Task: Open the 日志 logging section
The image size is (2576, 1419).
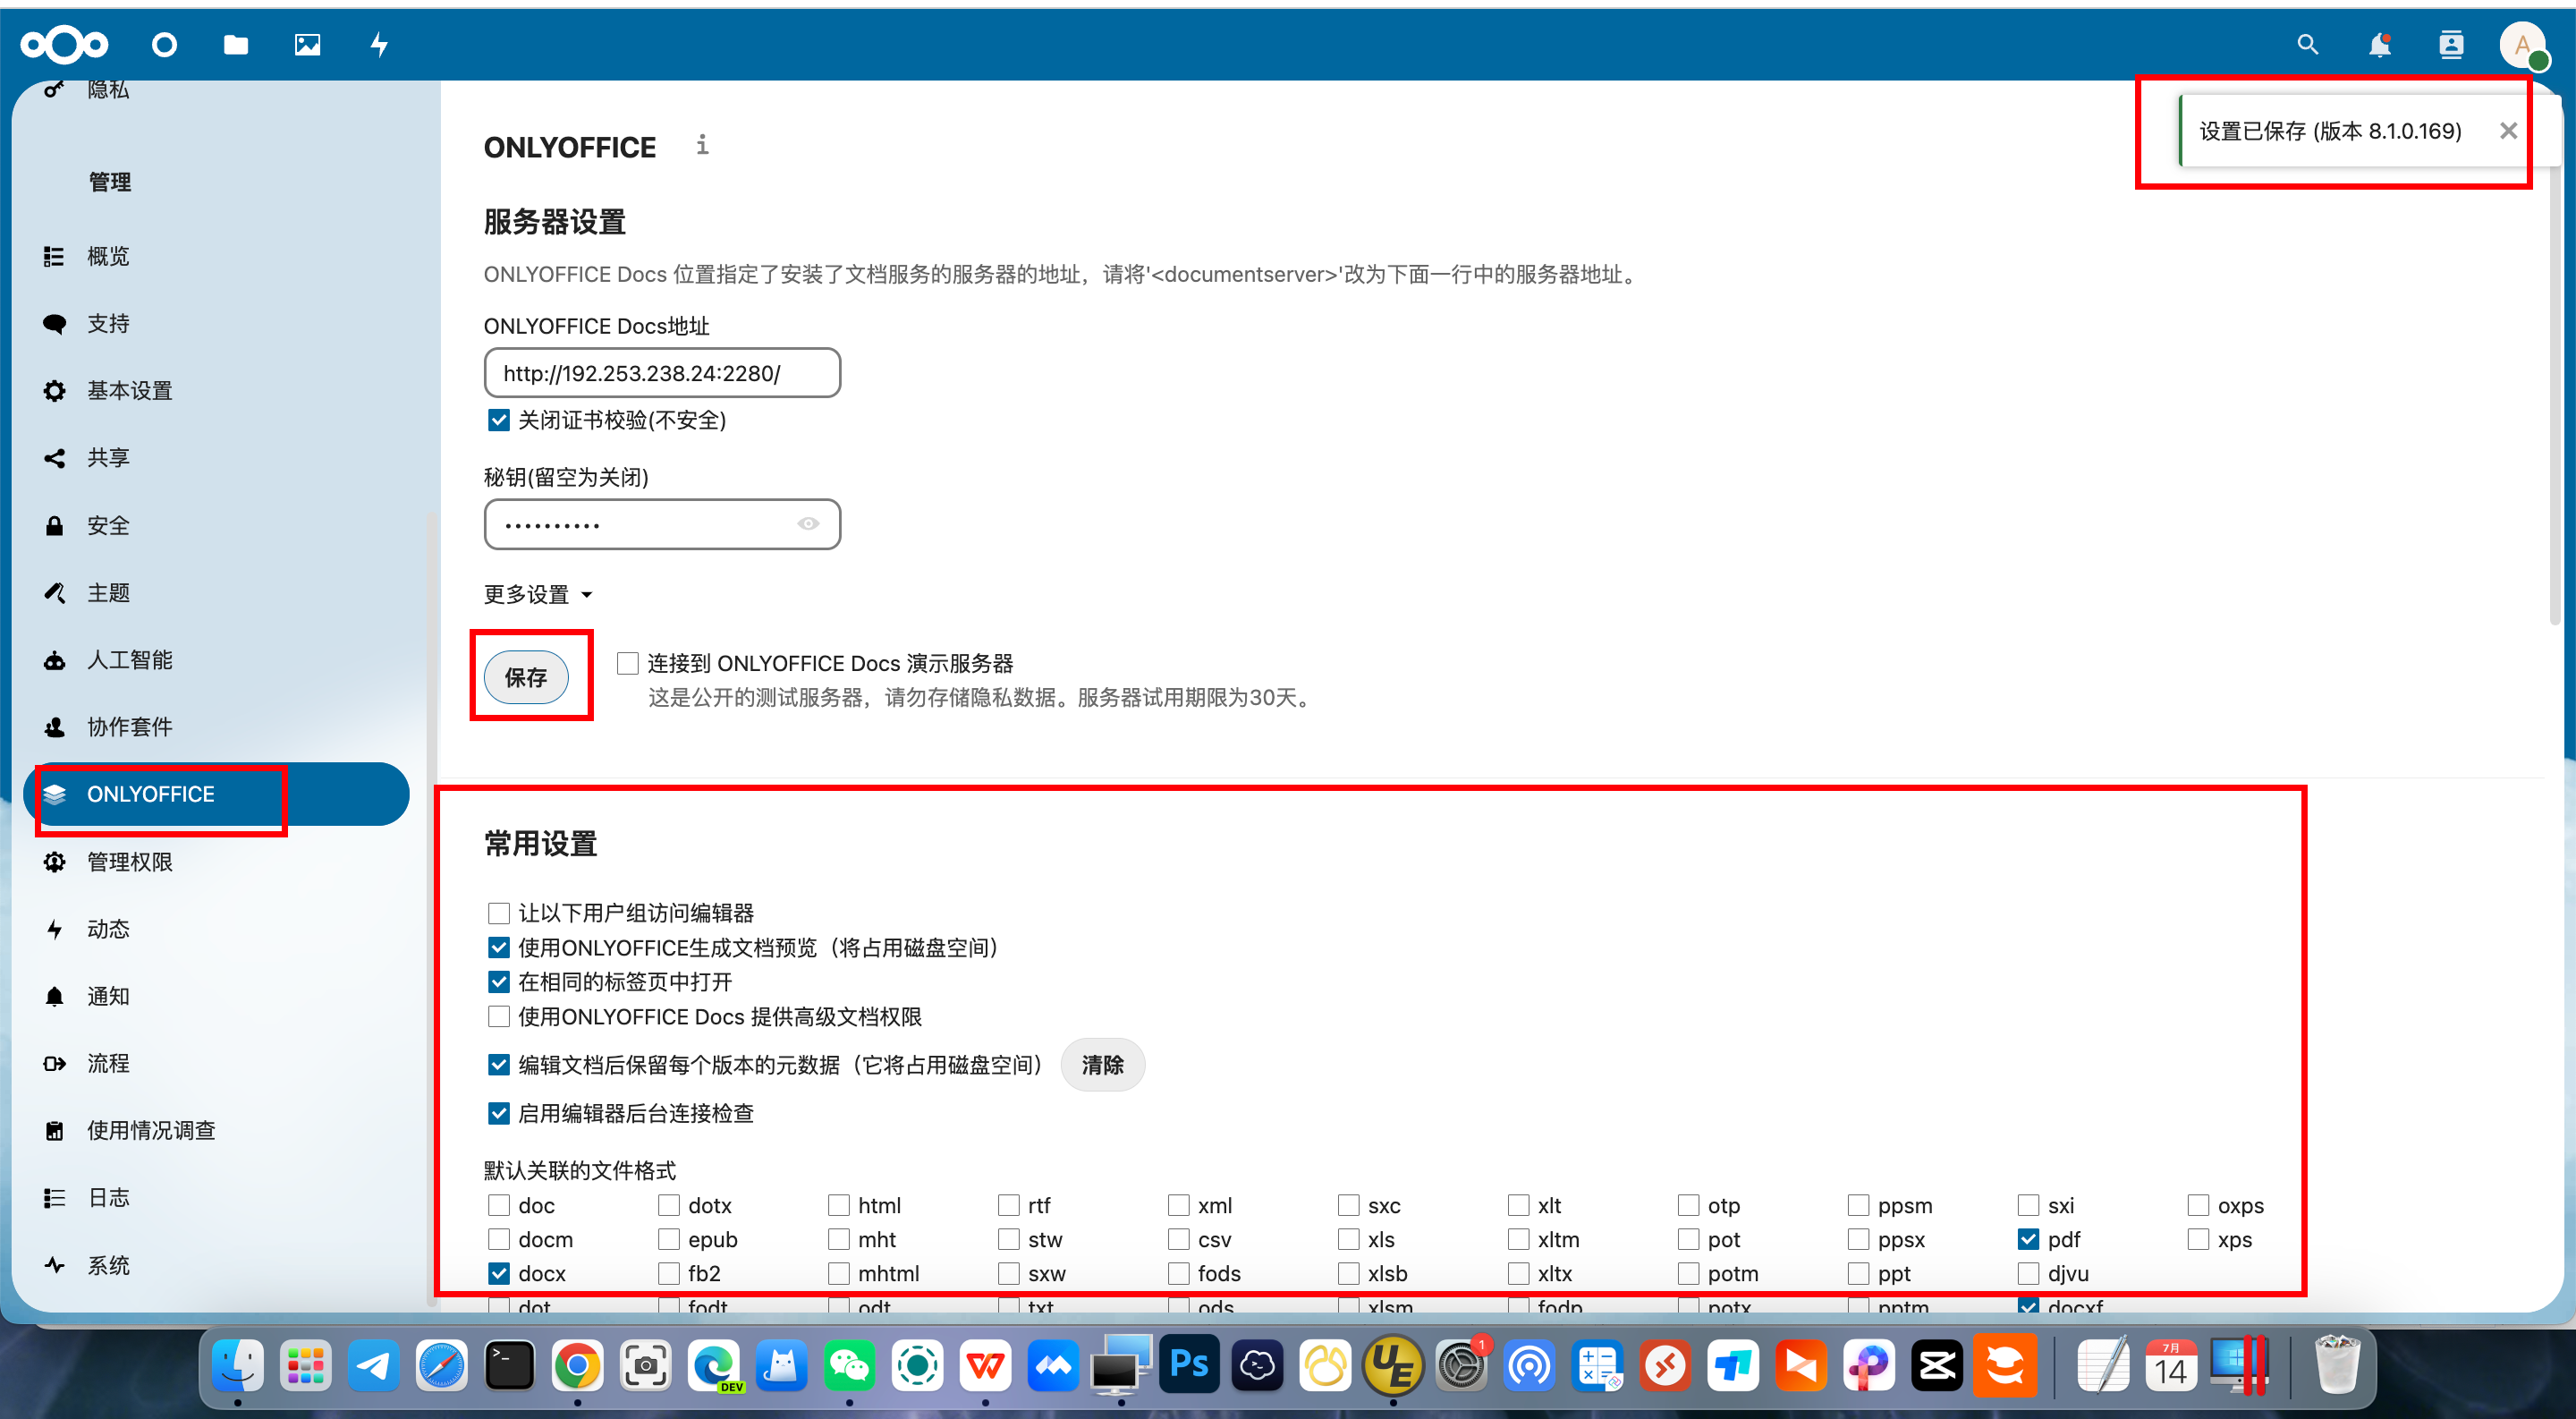Action: (x=216, y=1197)
